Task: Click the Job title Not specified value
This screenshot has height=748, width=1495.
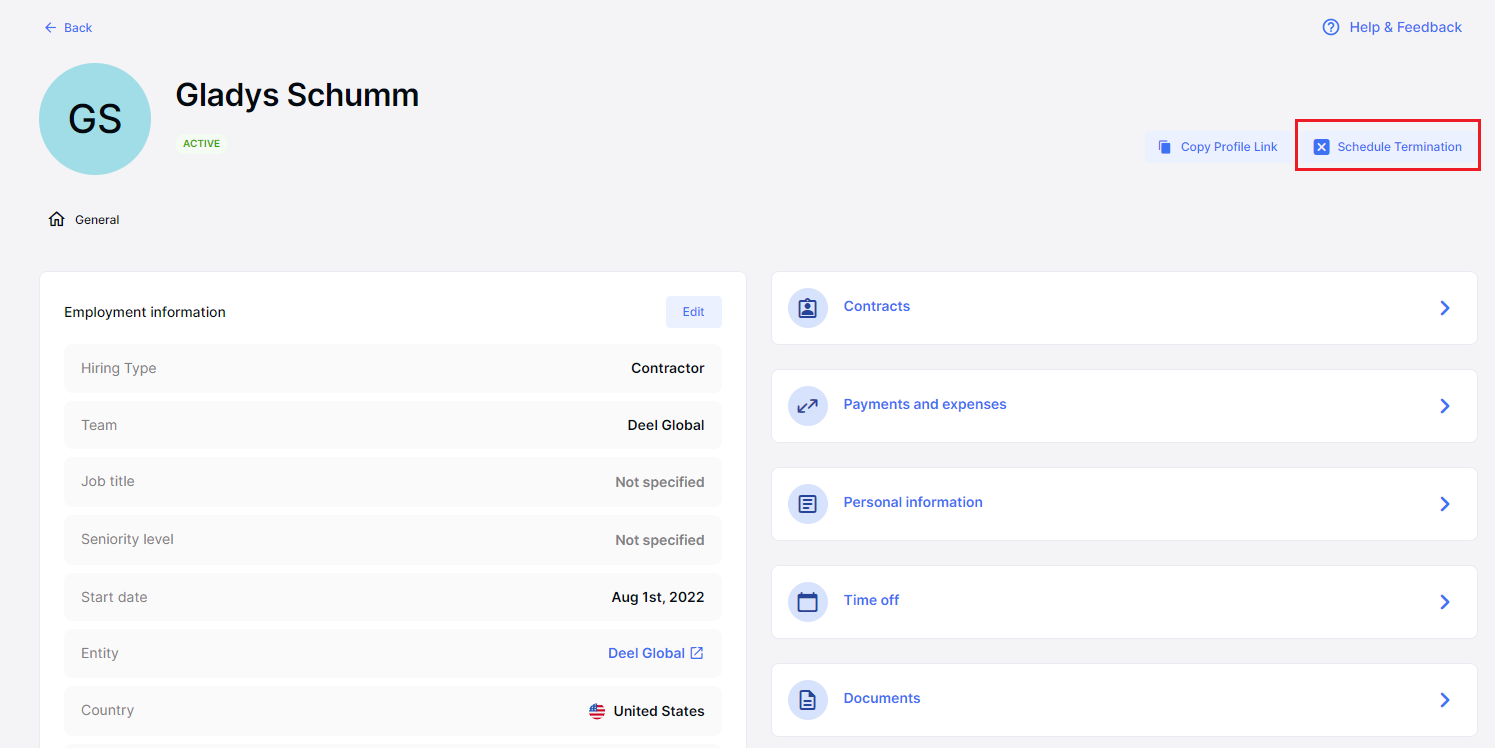Action: coord(660,482)
